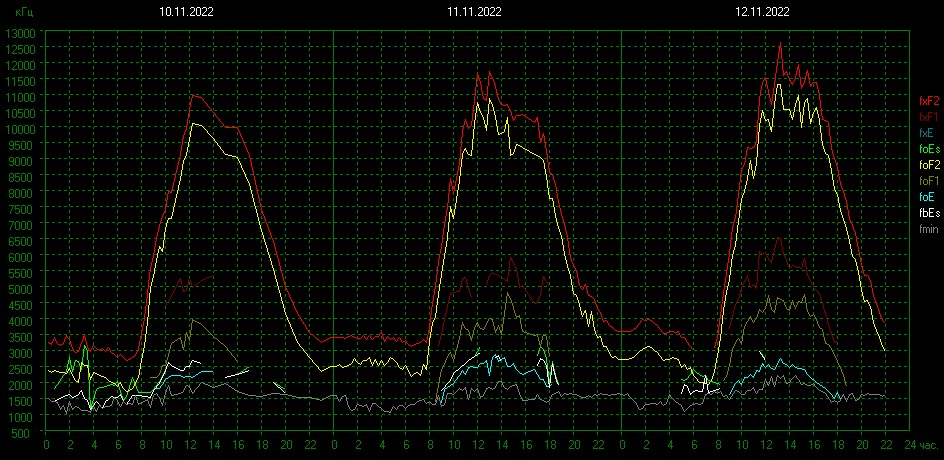The image size is (944, 460).
Task: Select the fxF1 legend entry
Action: [x=928, y=117]
